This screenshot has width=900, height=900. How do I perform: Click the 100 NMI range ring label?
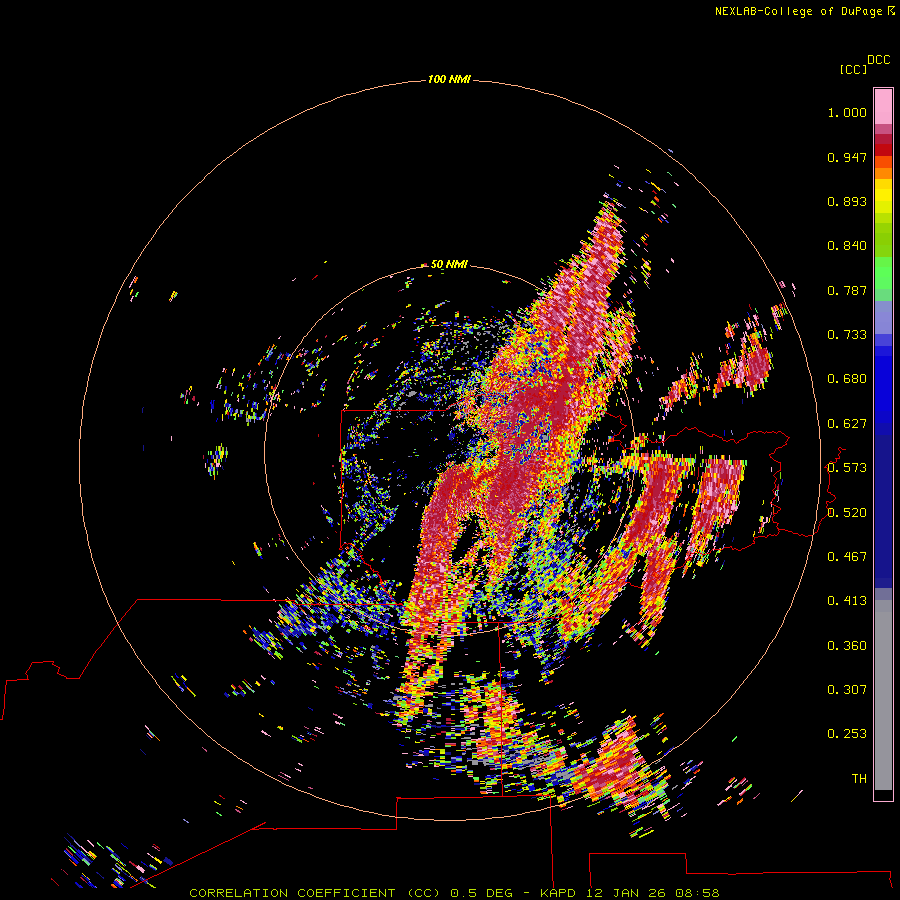[449, 79]
